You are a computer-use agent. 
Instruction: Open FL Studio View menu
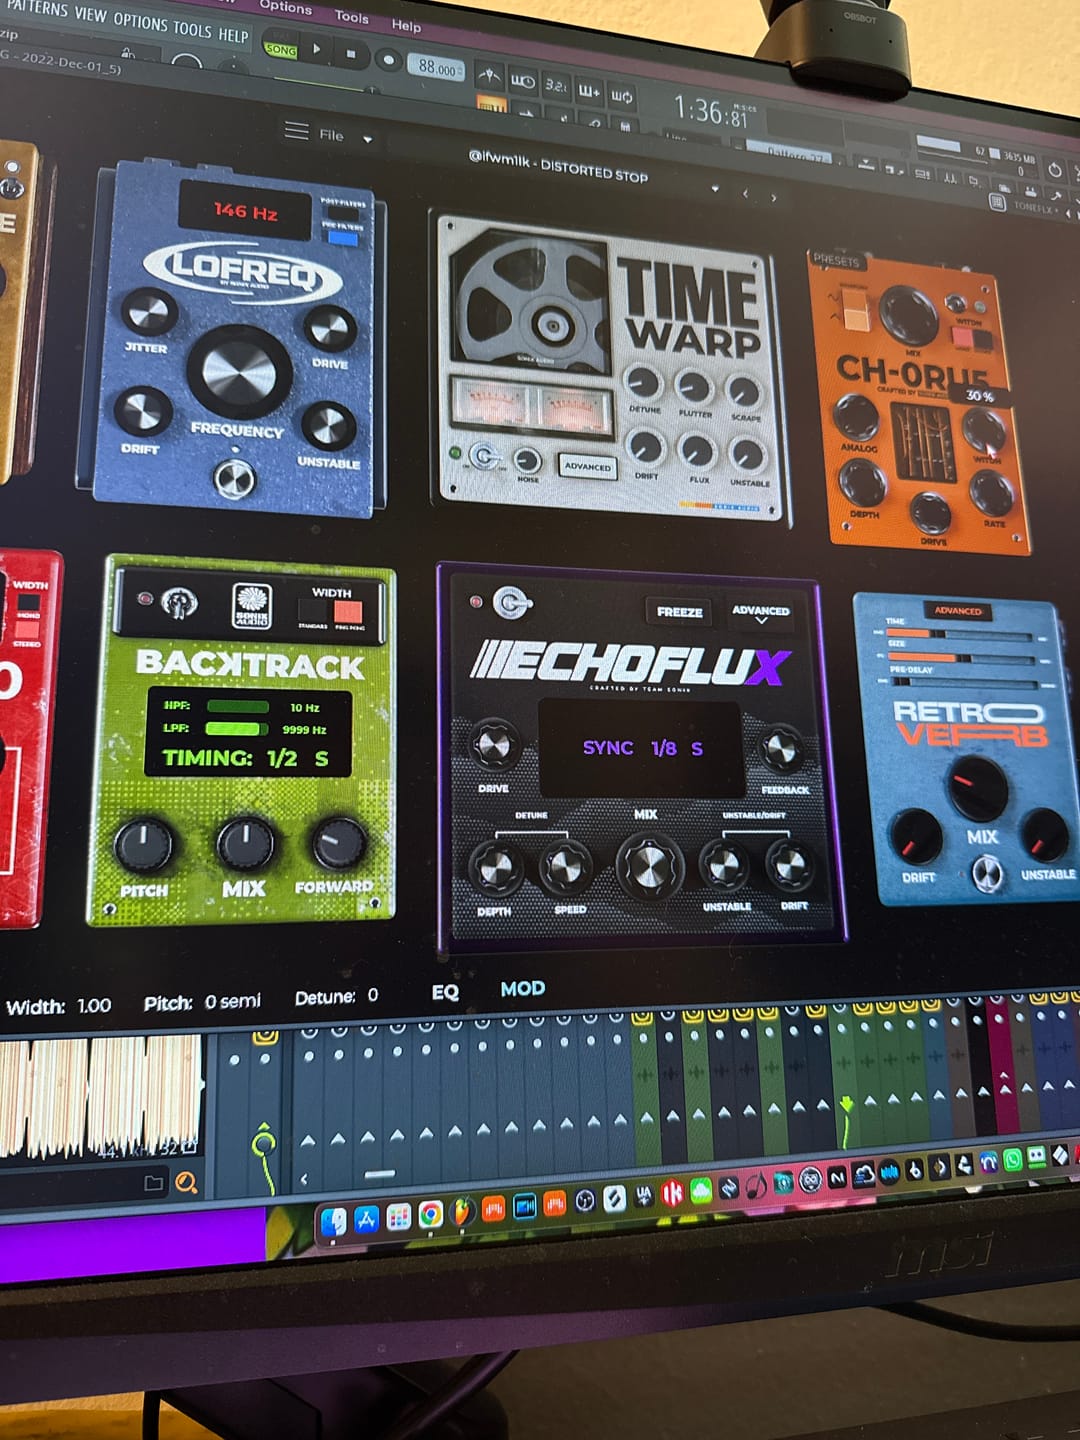tap(90, 14)
